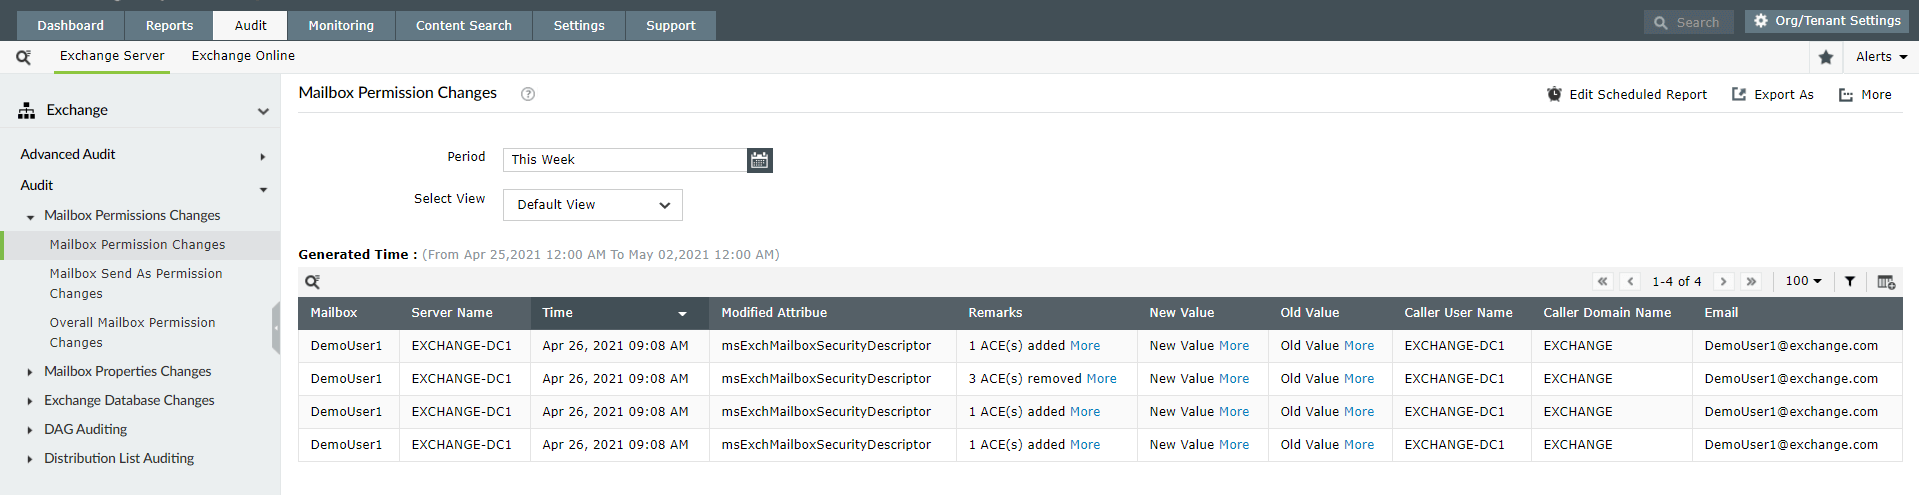Open the rows-per-page 100 dropdown
1919x495 pixels.
[1804, 282]
